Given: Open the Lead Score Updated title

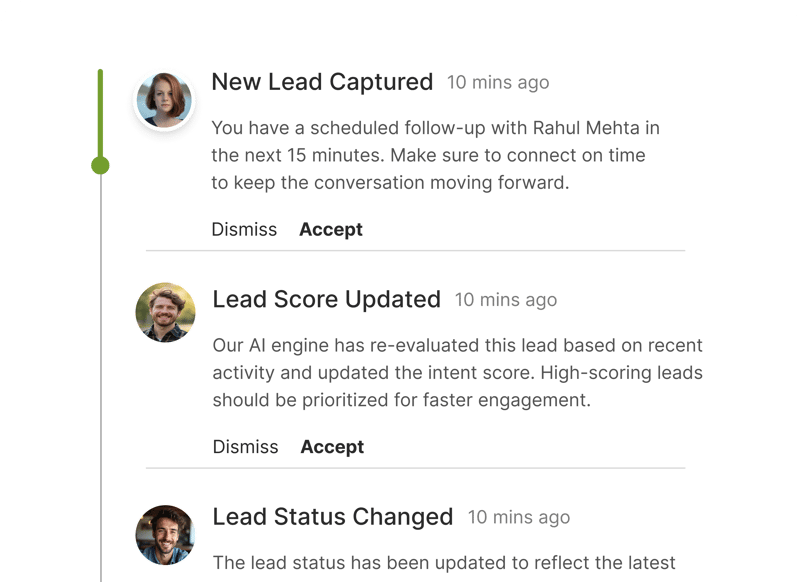Looking at the screenshot, I should click(326, 299).
